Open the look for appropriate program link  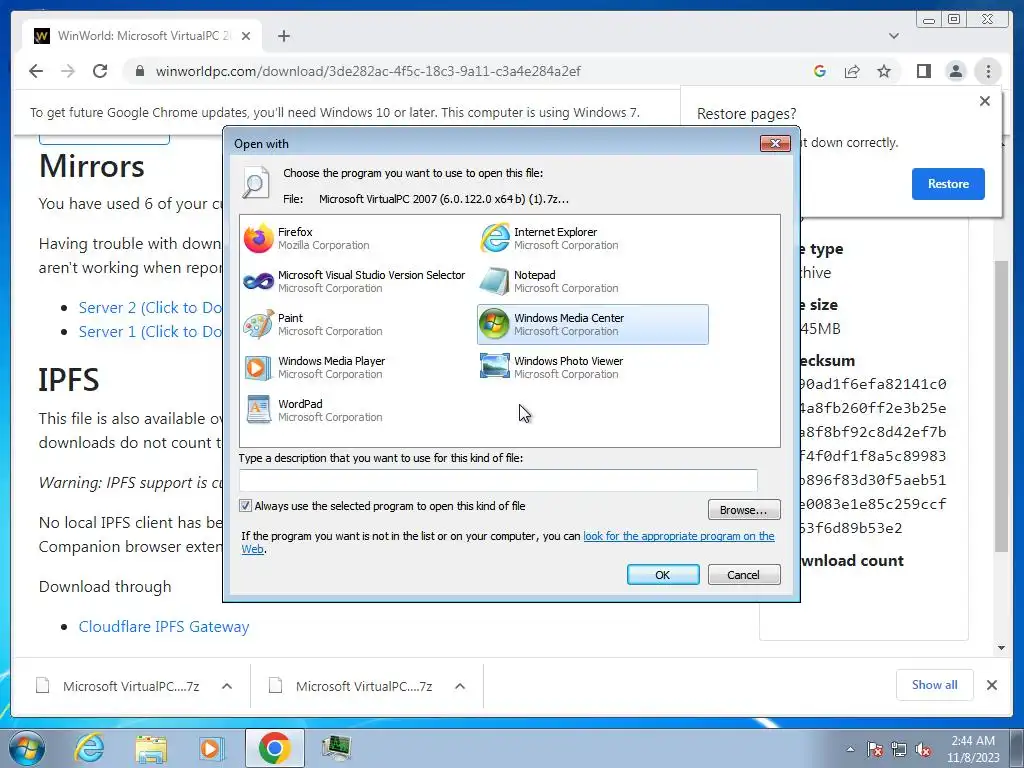[x=679, y=536]
